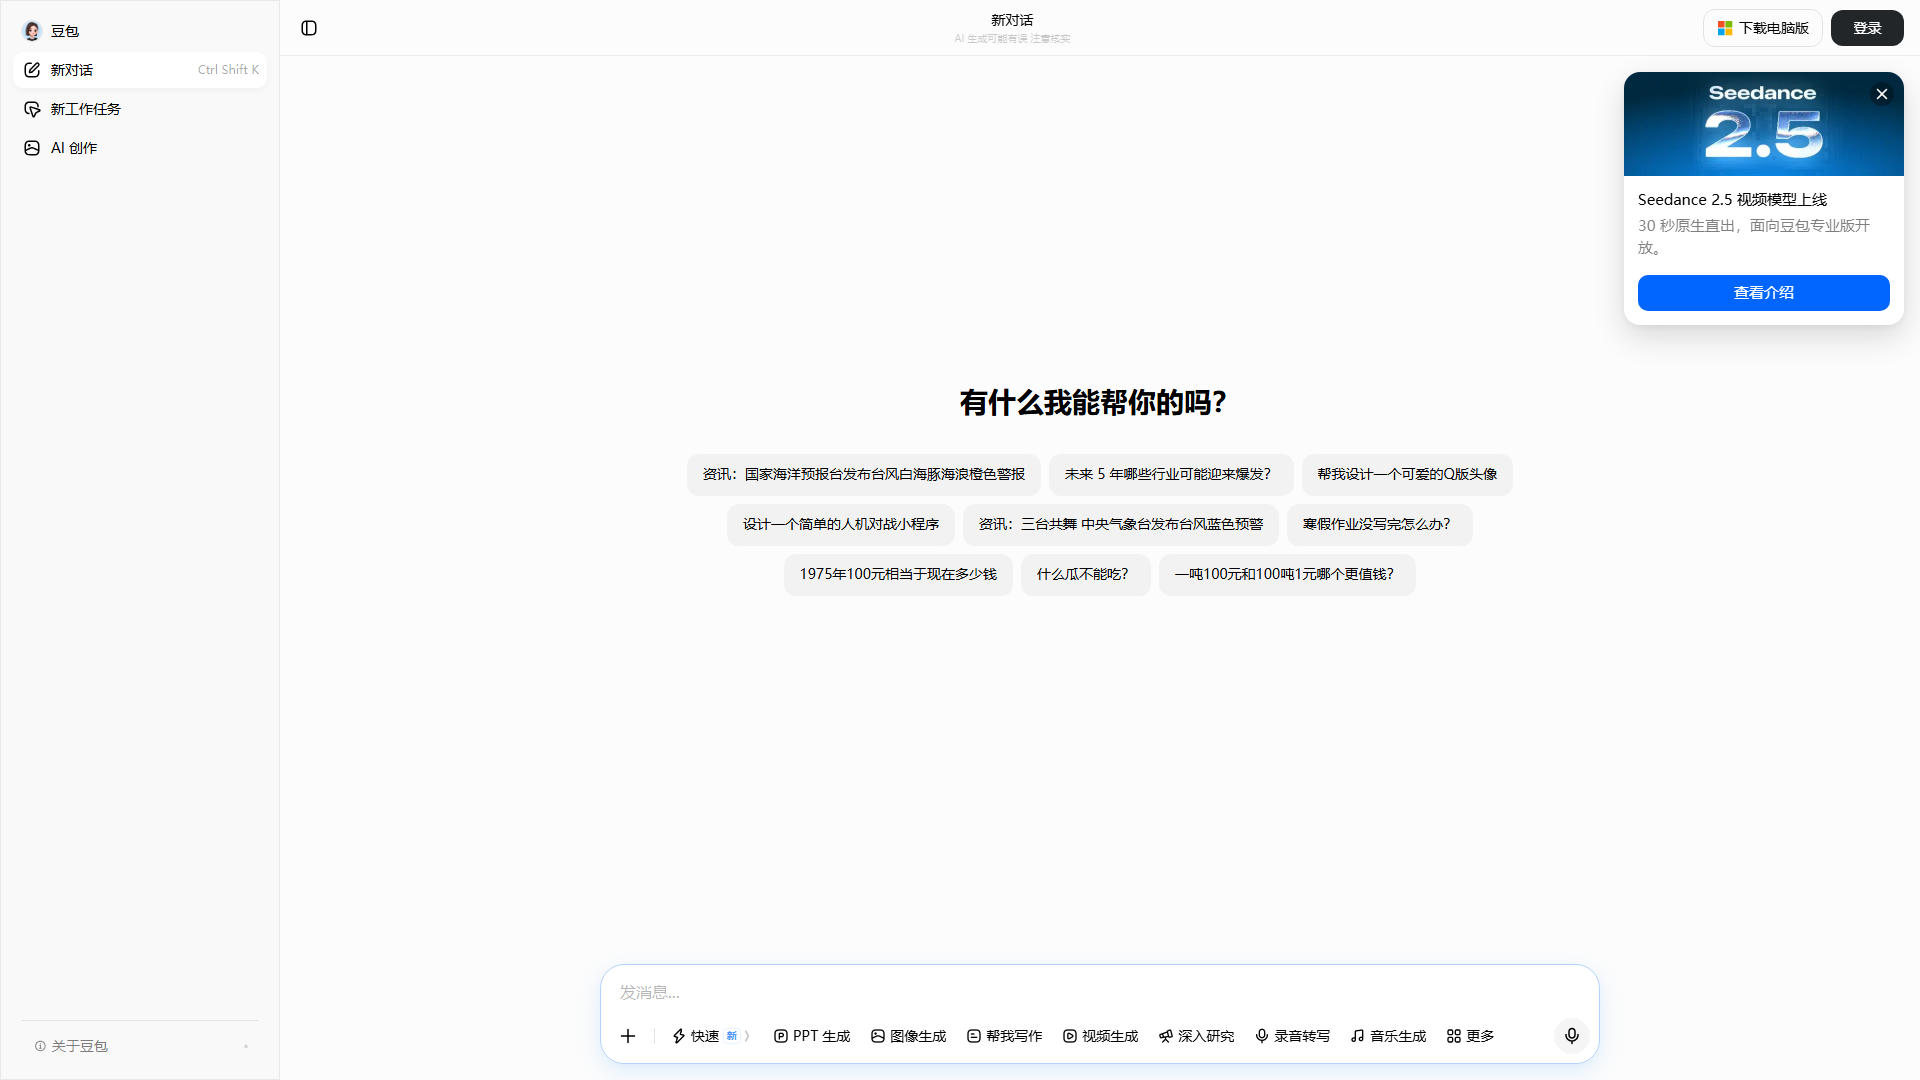Click the Windows logo on download button

(x=1725, y=28)
